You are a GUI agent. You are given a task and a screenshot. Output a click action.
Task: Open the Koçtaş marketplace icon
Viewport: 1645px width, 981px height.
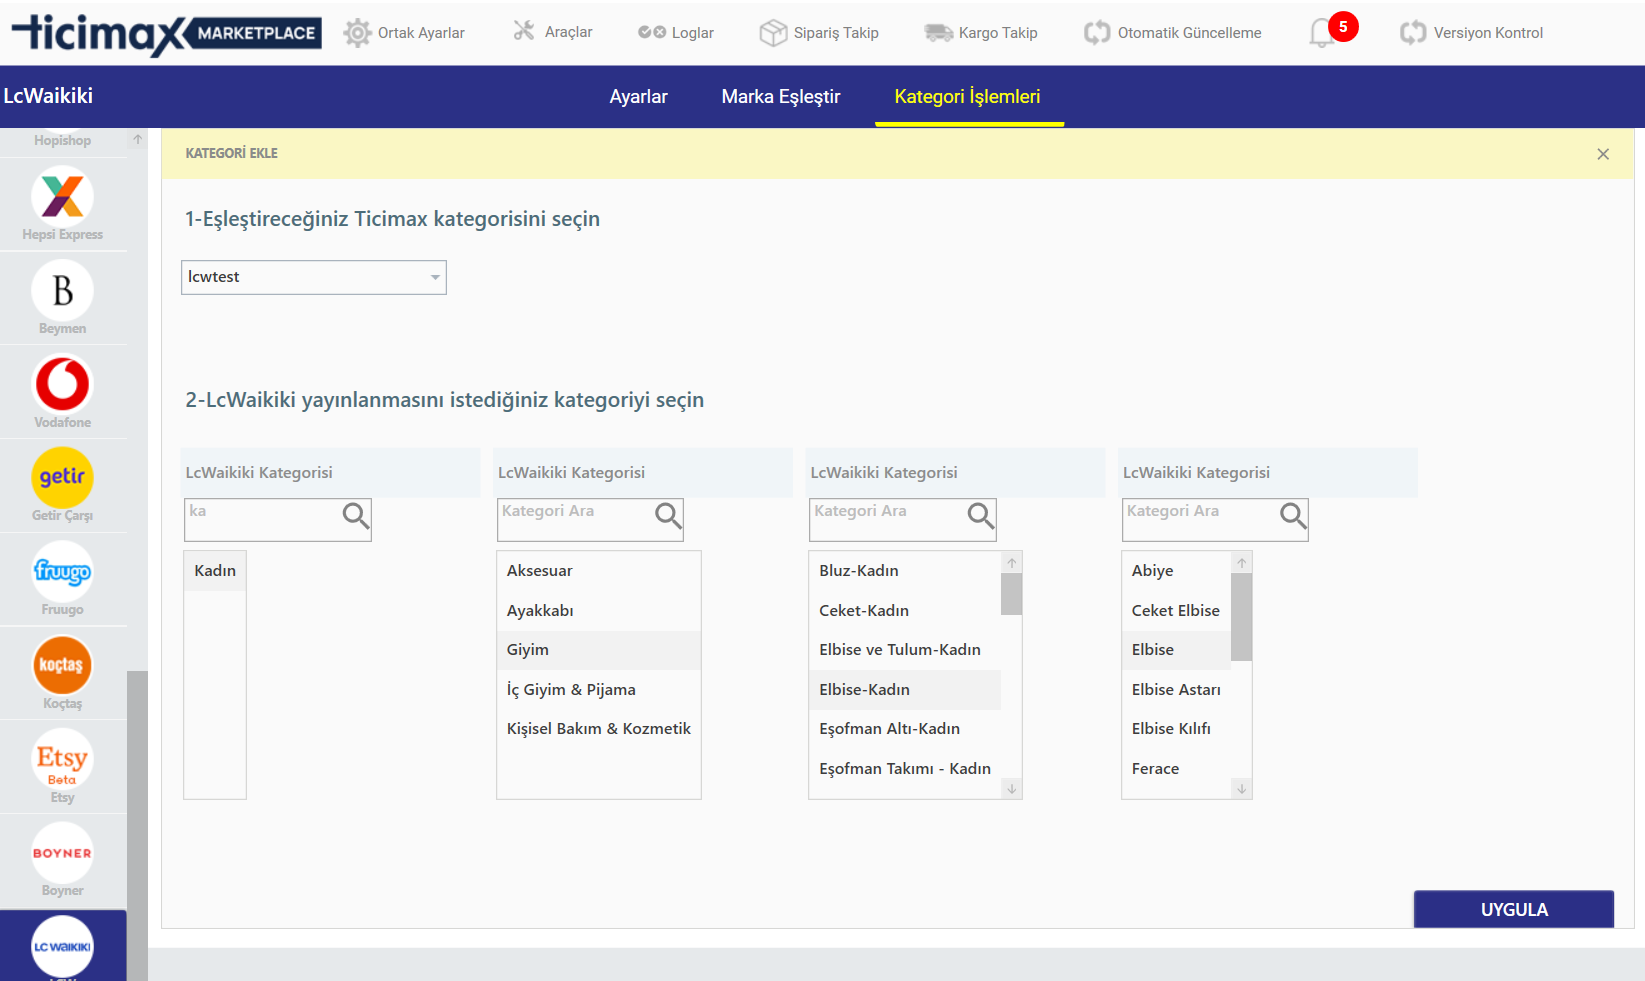[62, 665]
